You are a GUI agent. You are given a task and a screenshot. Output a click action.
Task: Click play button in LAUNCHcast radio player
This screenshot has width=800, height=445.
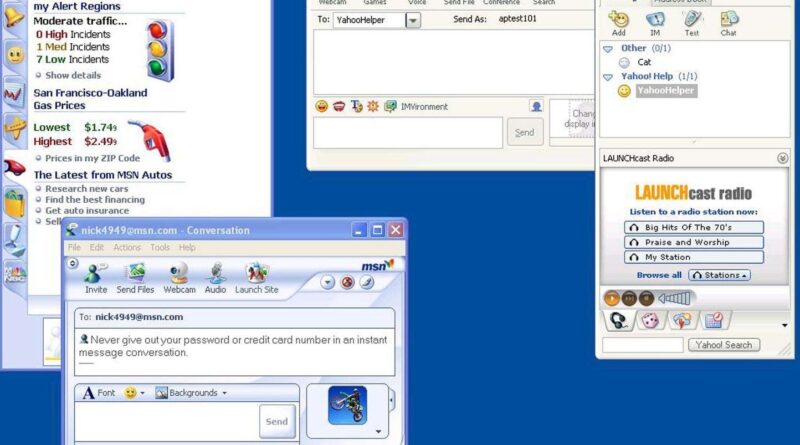pos(611,298)
